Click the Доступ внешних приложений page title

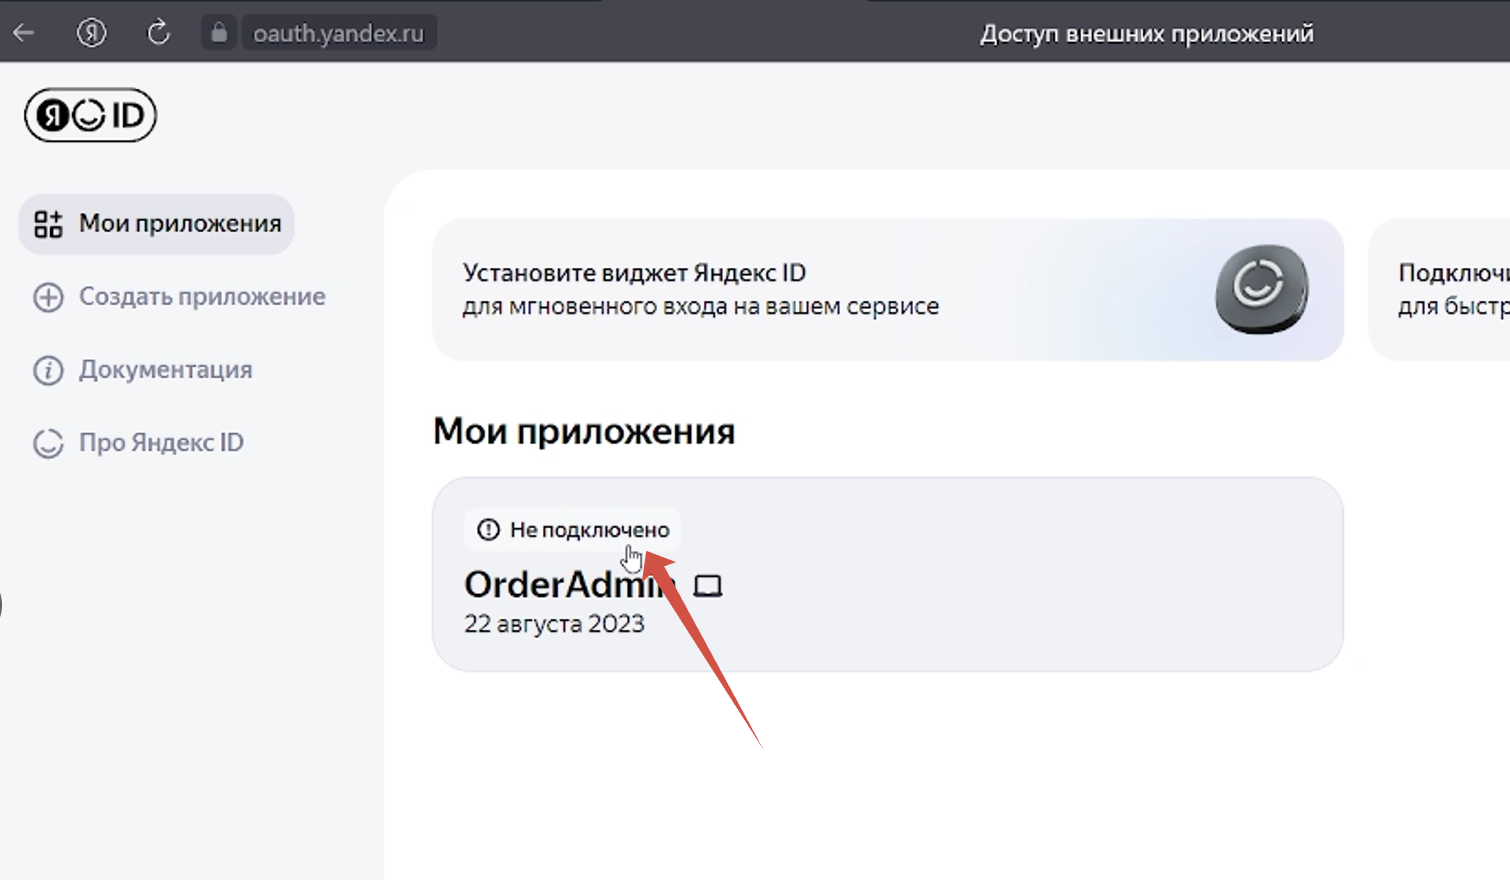[1146, 34]
